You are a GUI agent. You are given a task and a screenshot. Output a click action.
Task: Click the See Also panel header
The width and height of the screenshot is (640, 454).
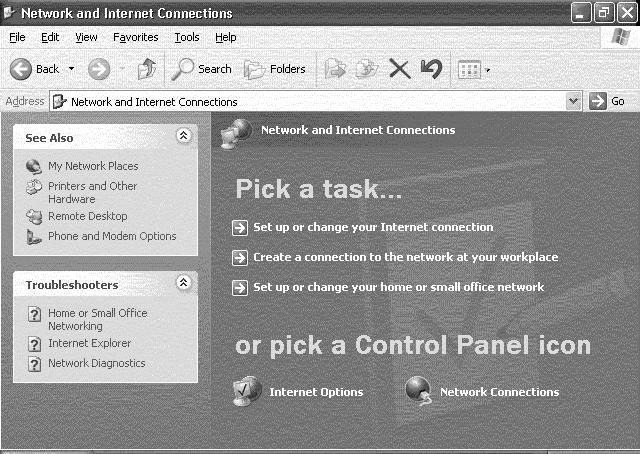coord(105,138)
